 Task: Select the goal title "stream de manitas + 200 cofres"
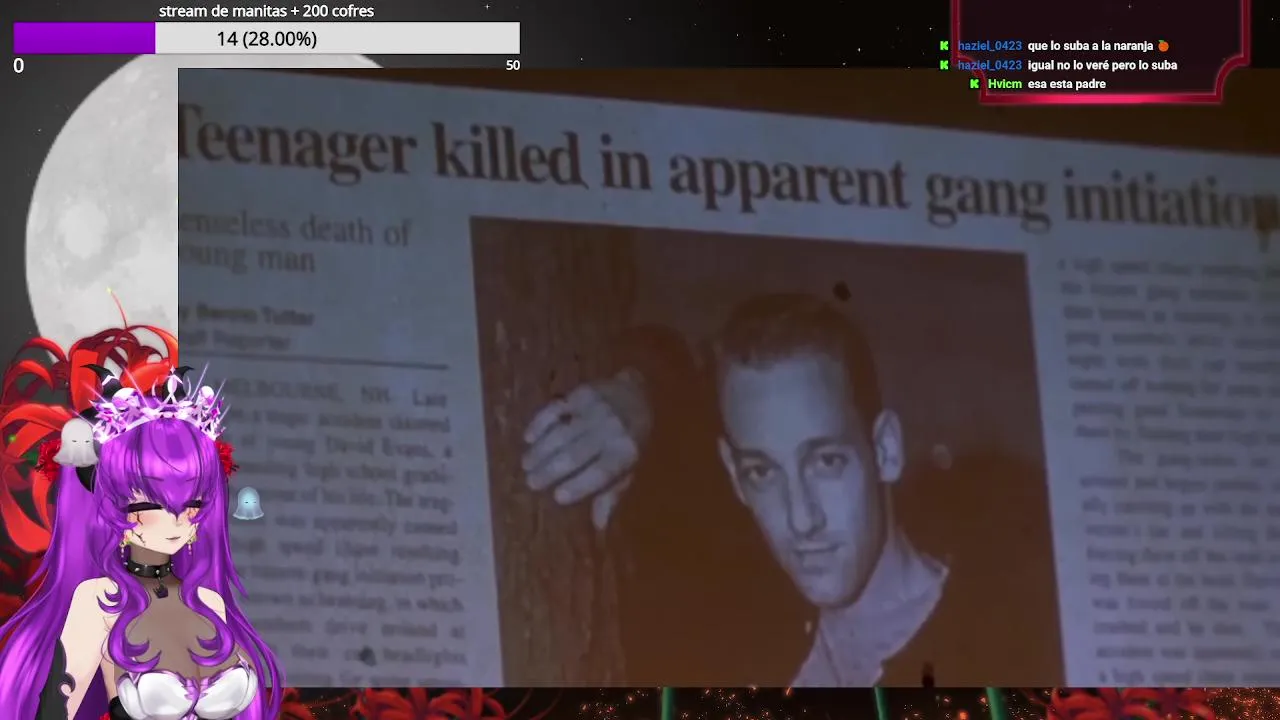point(266,11)
